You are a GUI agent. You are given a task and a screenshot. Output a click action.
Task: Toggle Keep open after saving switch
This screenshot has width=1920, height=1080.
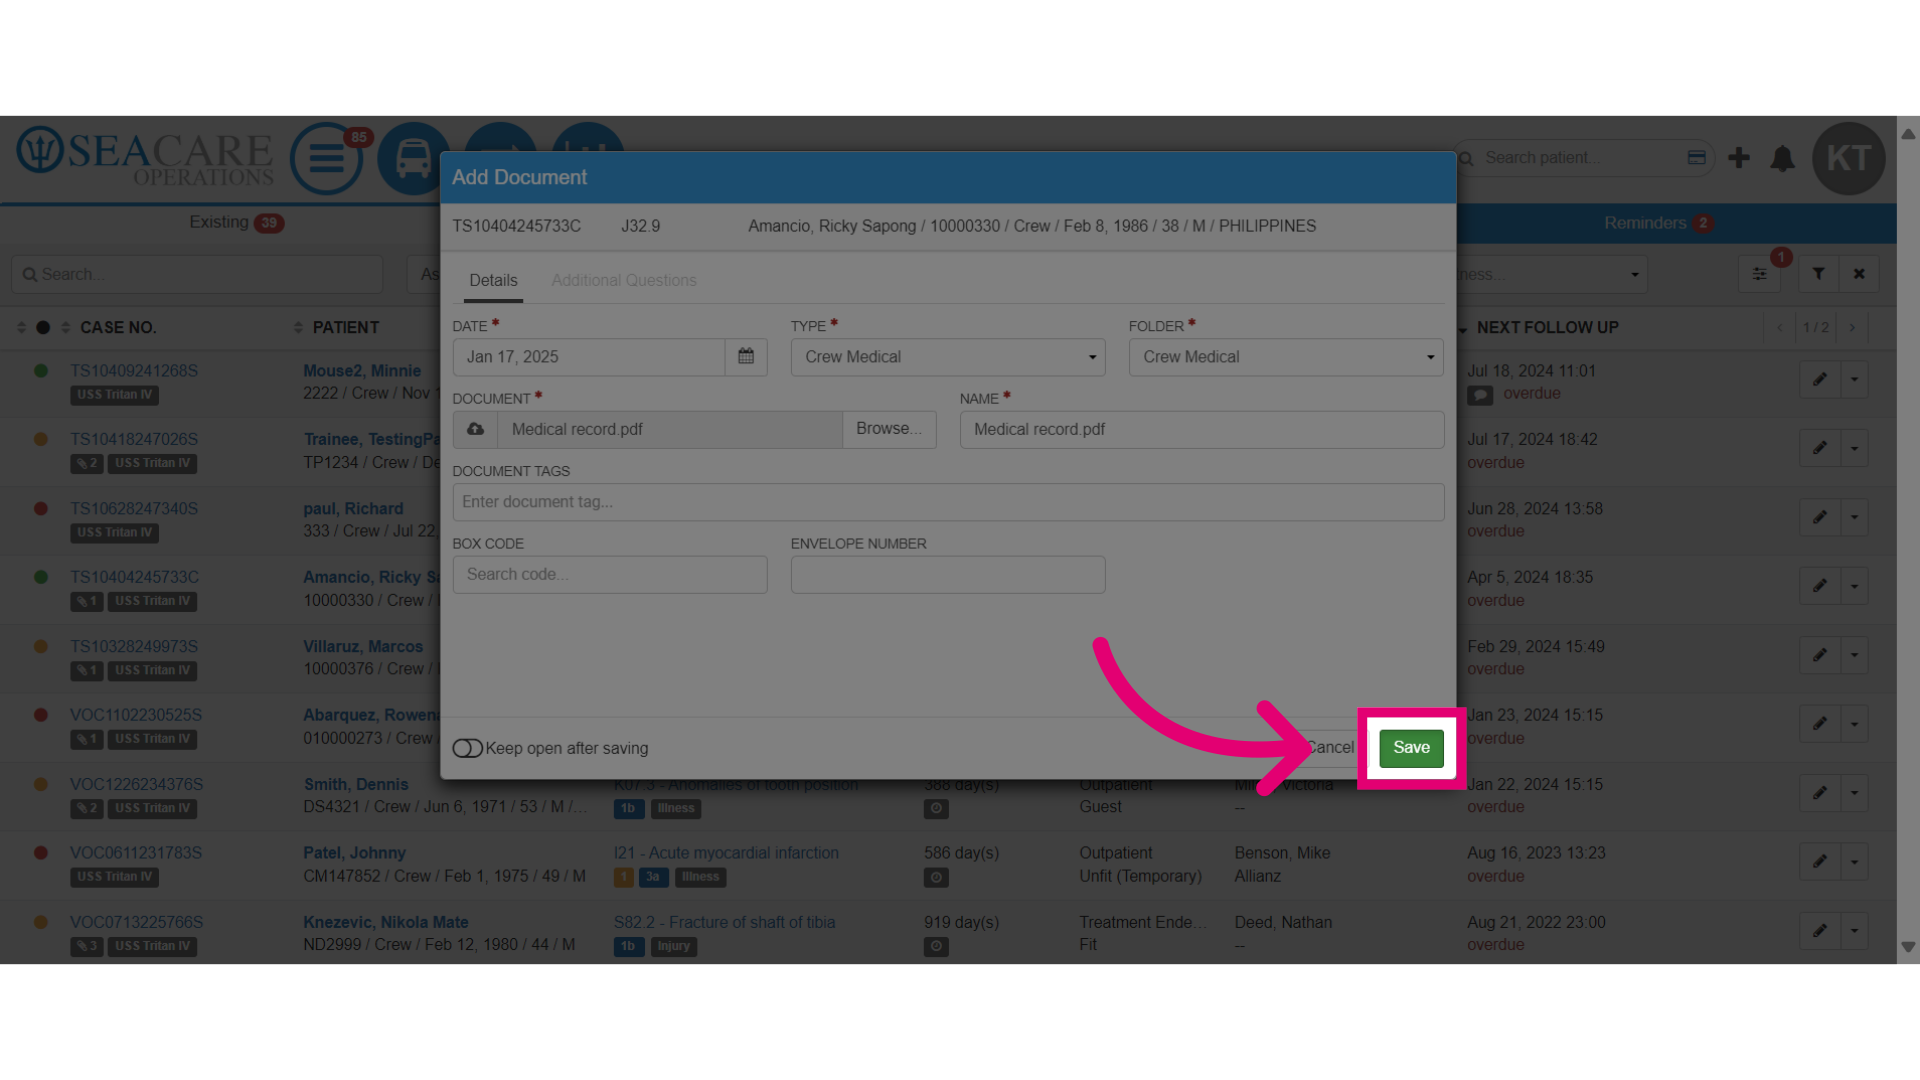(467, 748)
